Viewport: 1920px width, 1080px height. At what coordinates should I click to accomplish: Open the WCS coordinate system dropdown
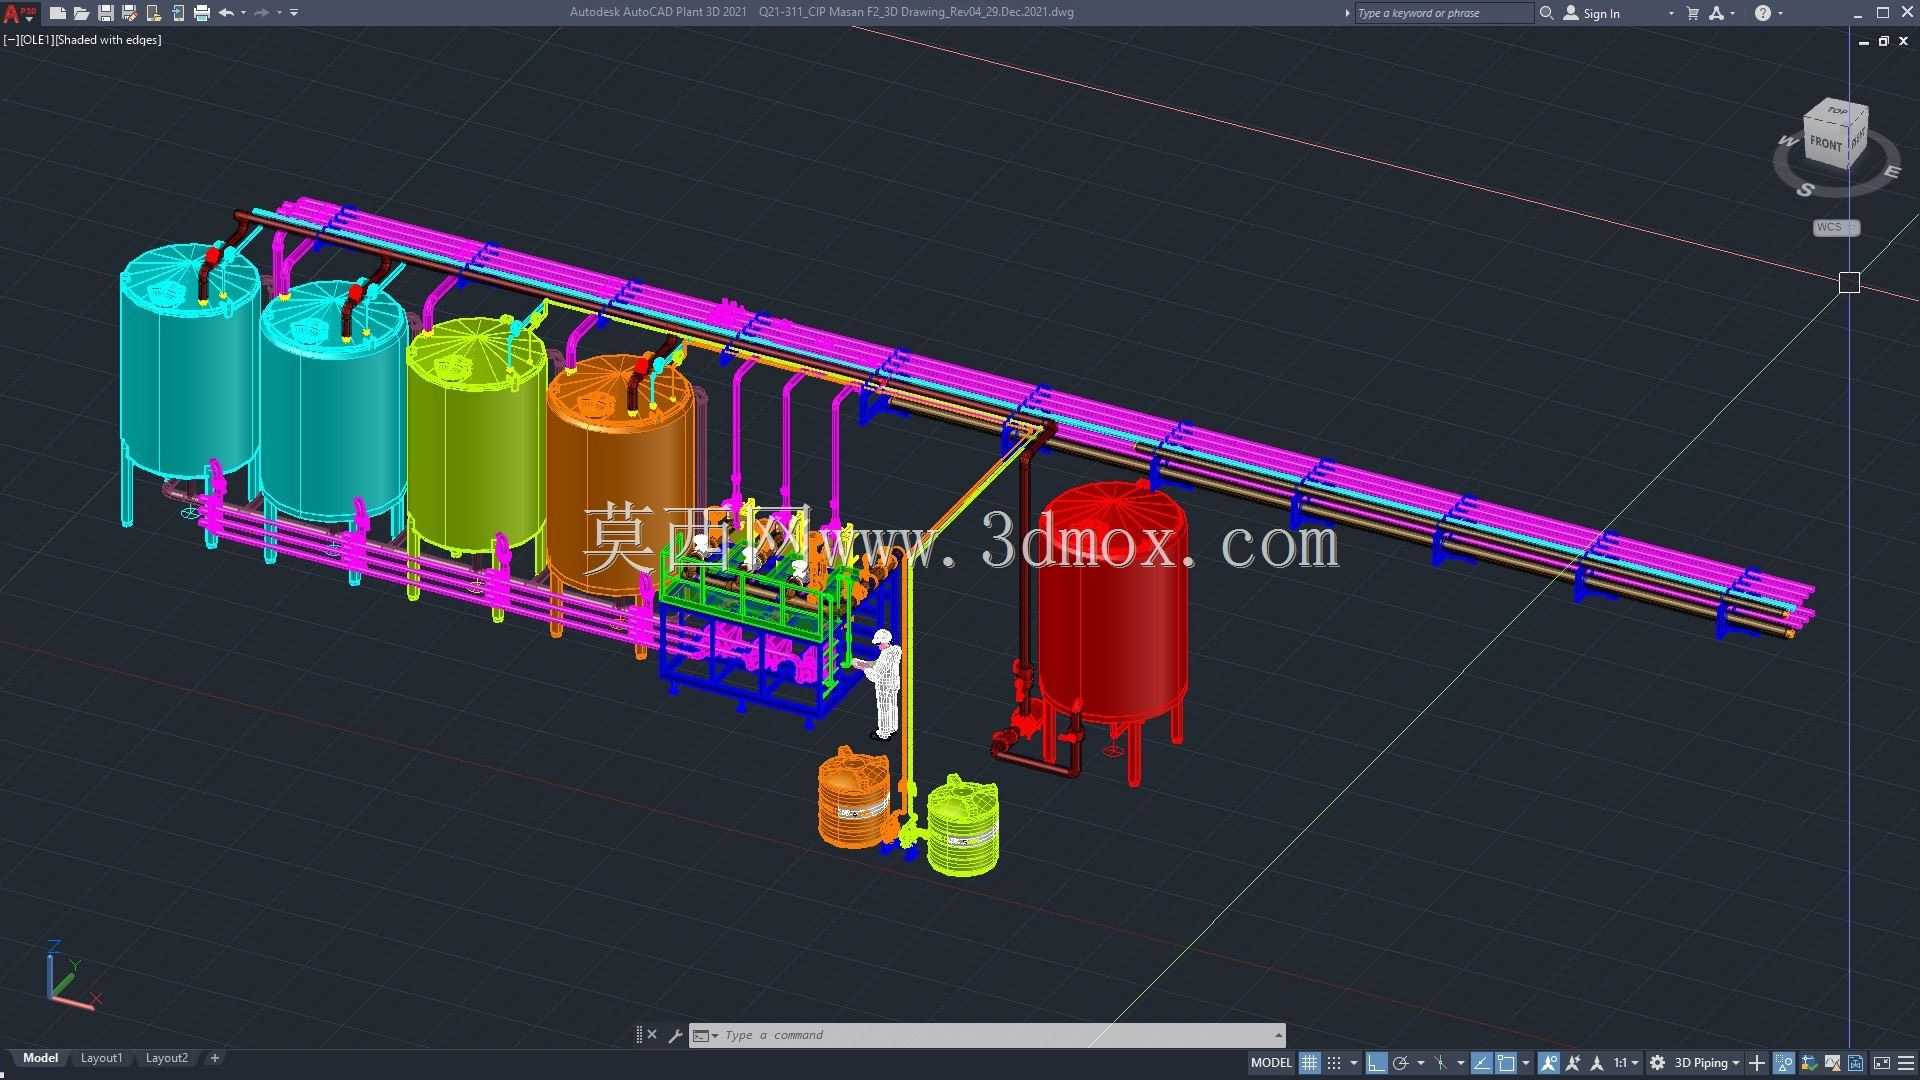coord(1836,228)
